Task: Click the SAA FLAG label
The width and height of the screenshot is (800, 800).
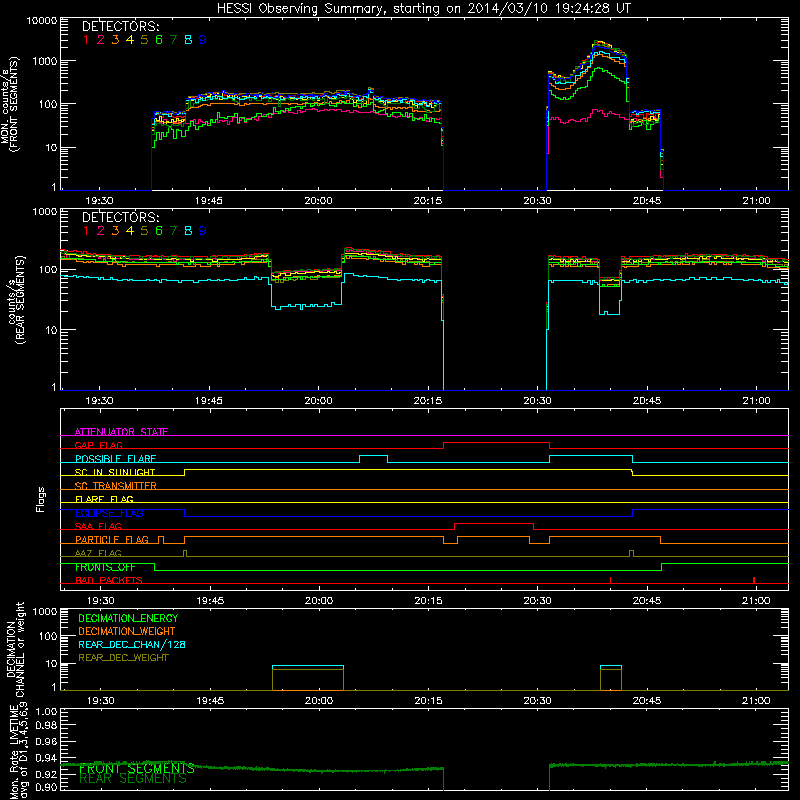Action: [x=98, y=526]
